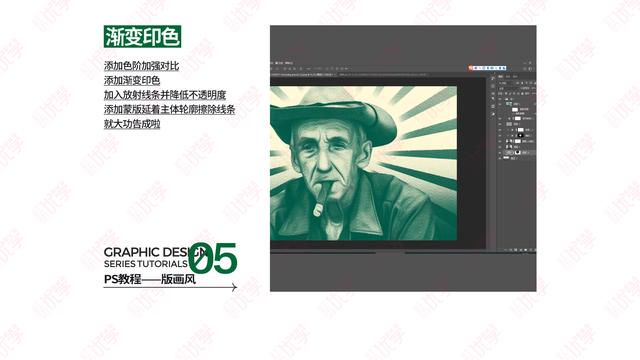Toggle visibility of the black-mask layer row

pos(500,136)
